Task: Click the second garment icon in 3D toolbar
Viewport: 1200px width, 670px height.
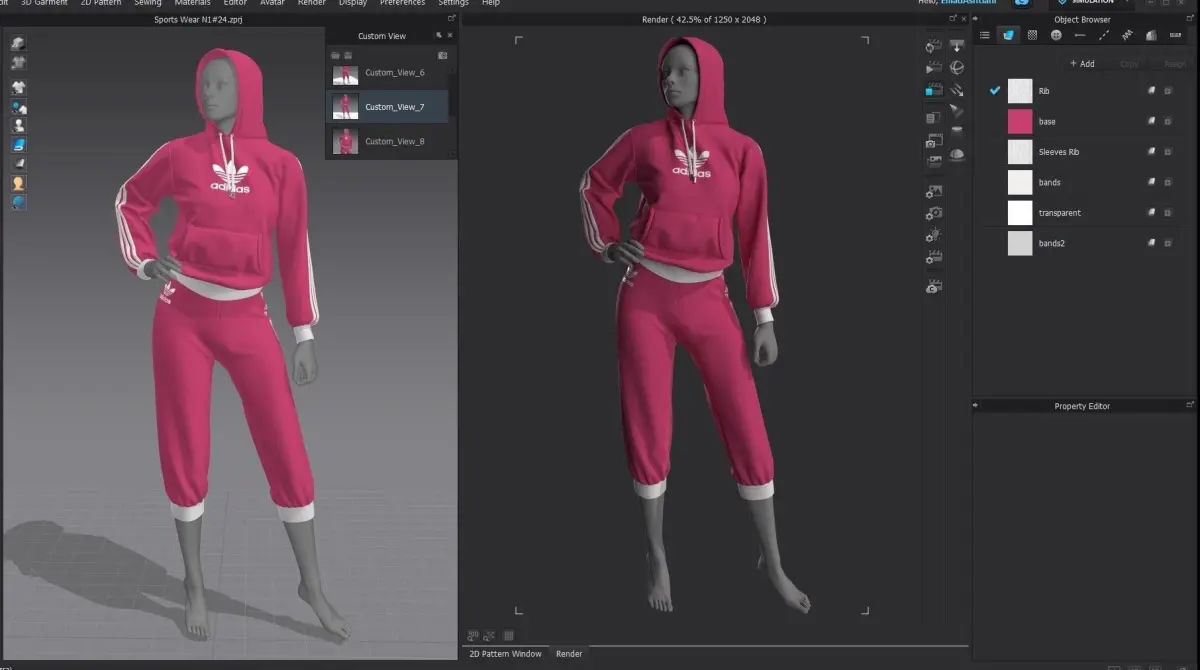Action: pos(18,62)
